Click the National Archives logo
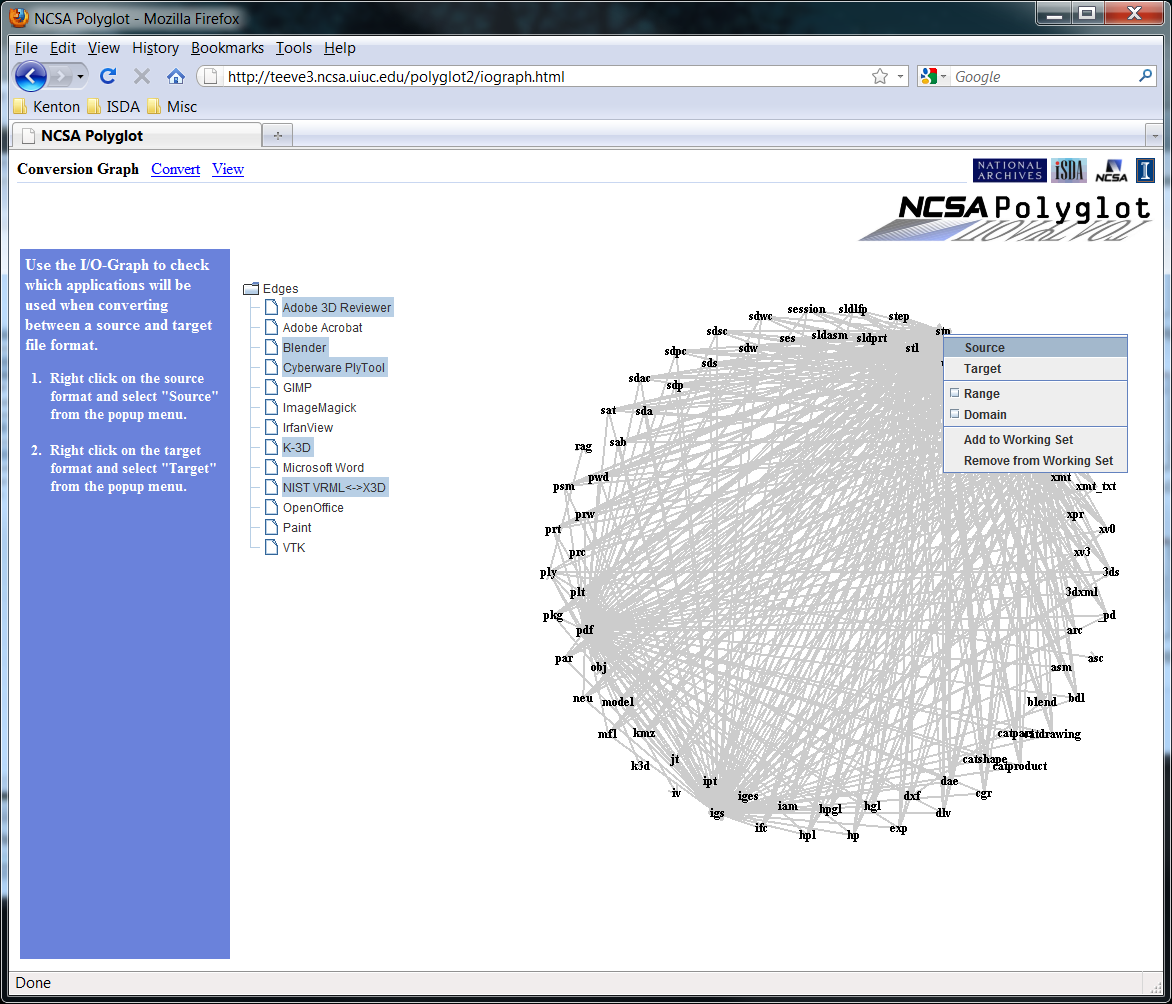The height and width of the screenshot is (1004, 1172). pyautogui.click(x=1009, y=170)
